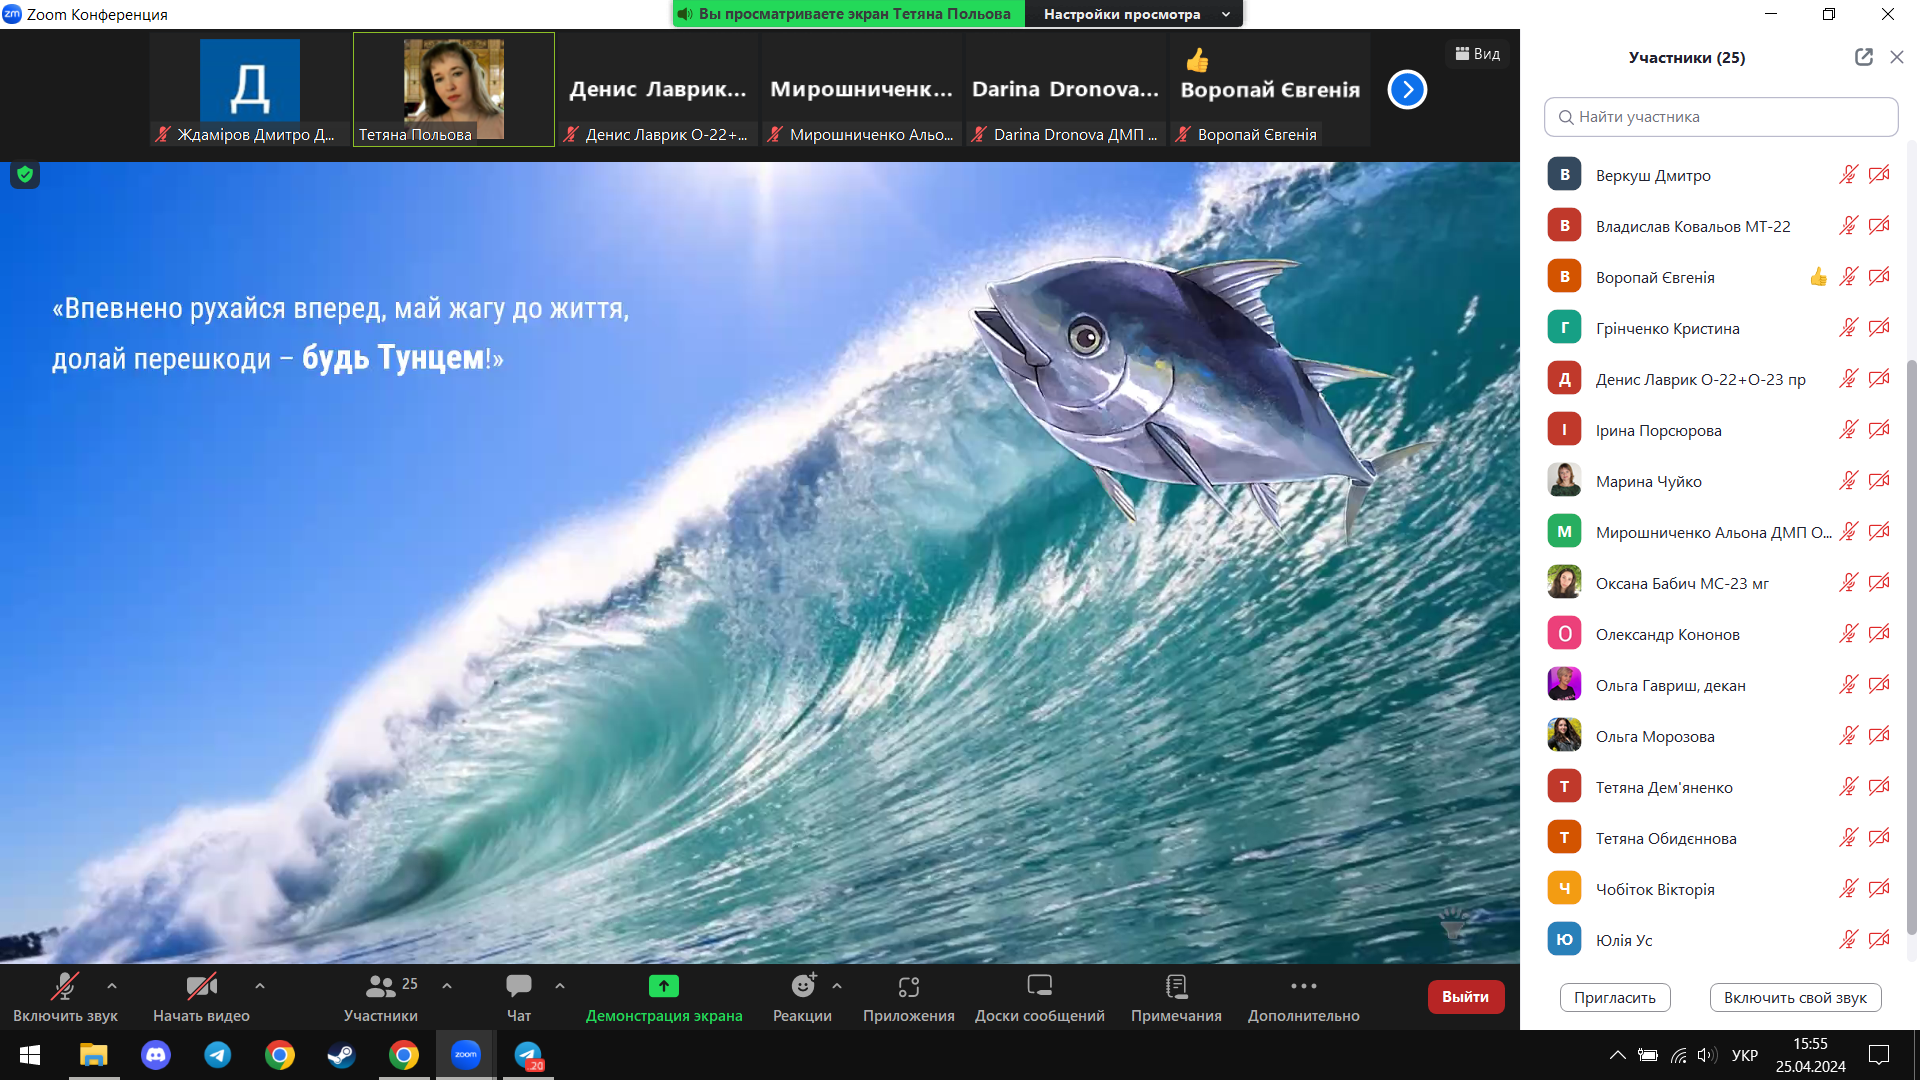Click the Найти участника search field

tap(1720, 117)
